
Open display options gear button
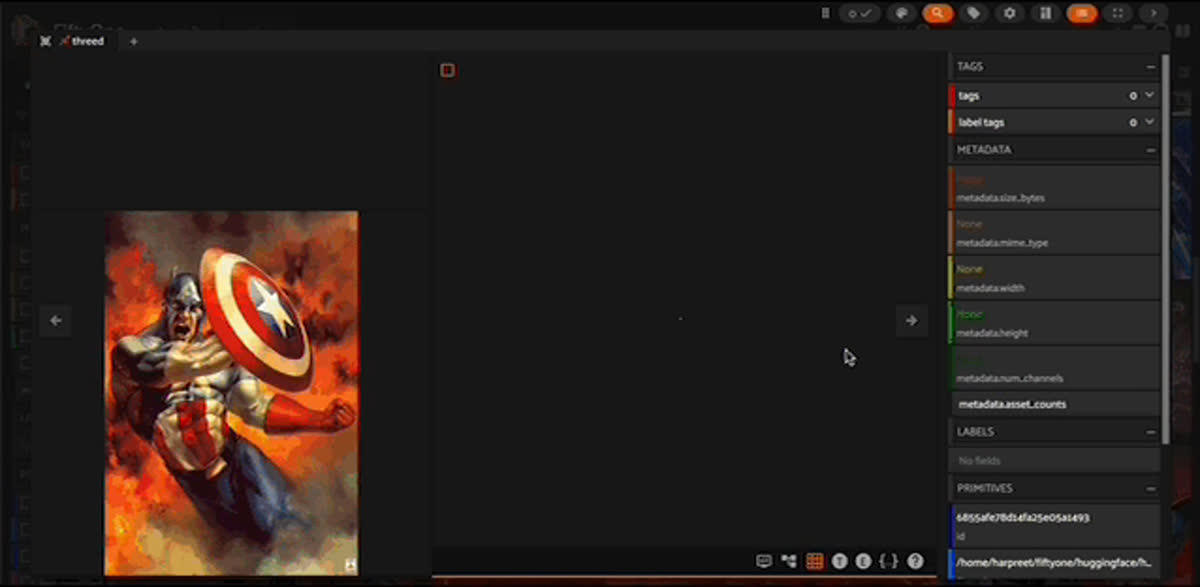pos(1009,13)
